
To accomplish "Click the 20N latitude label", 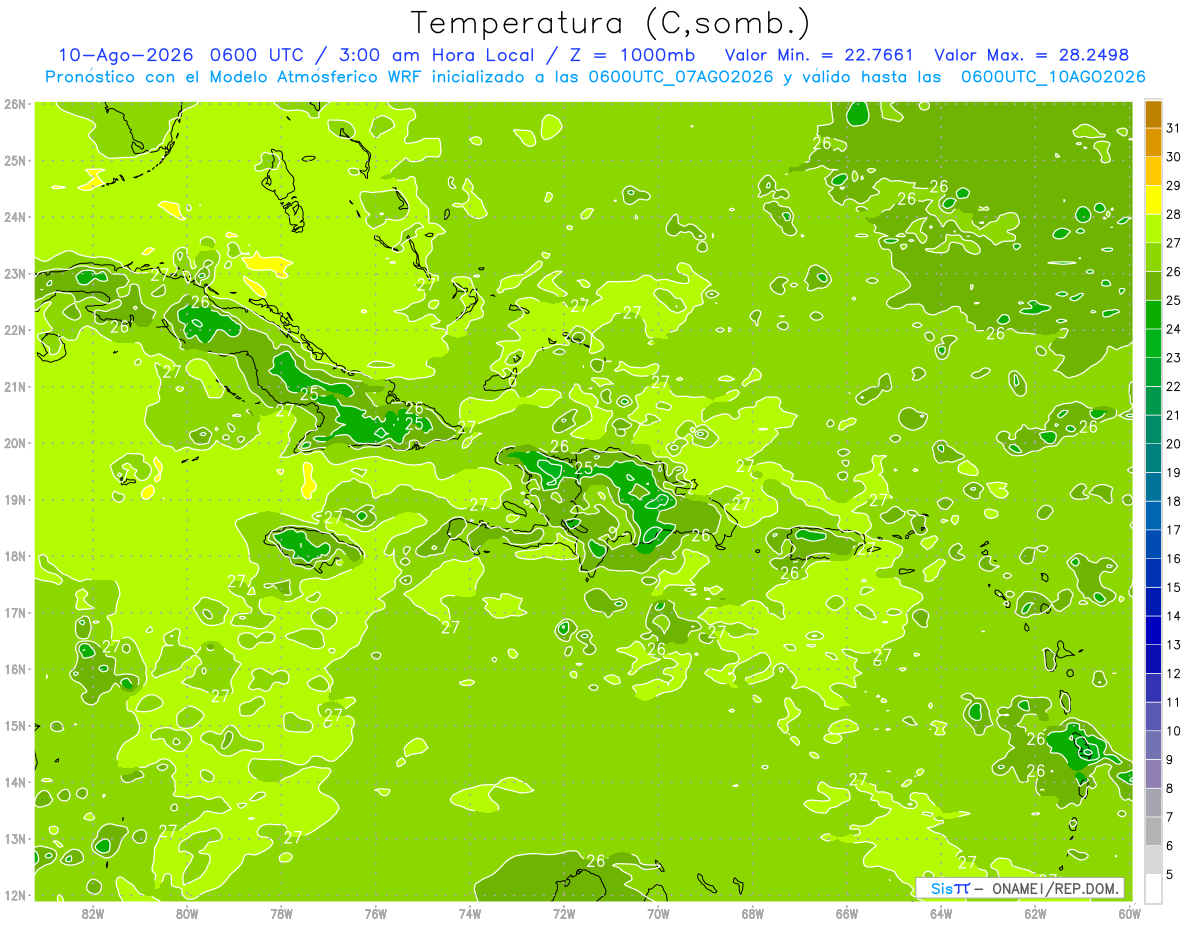I will pos(14,443).
